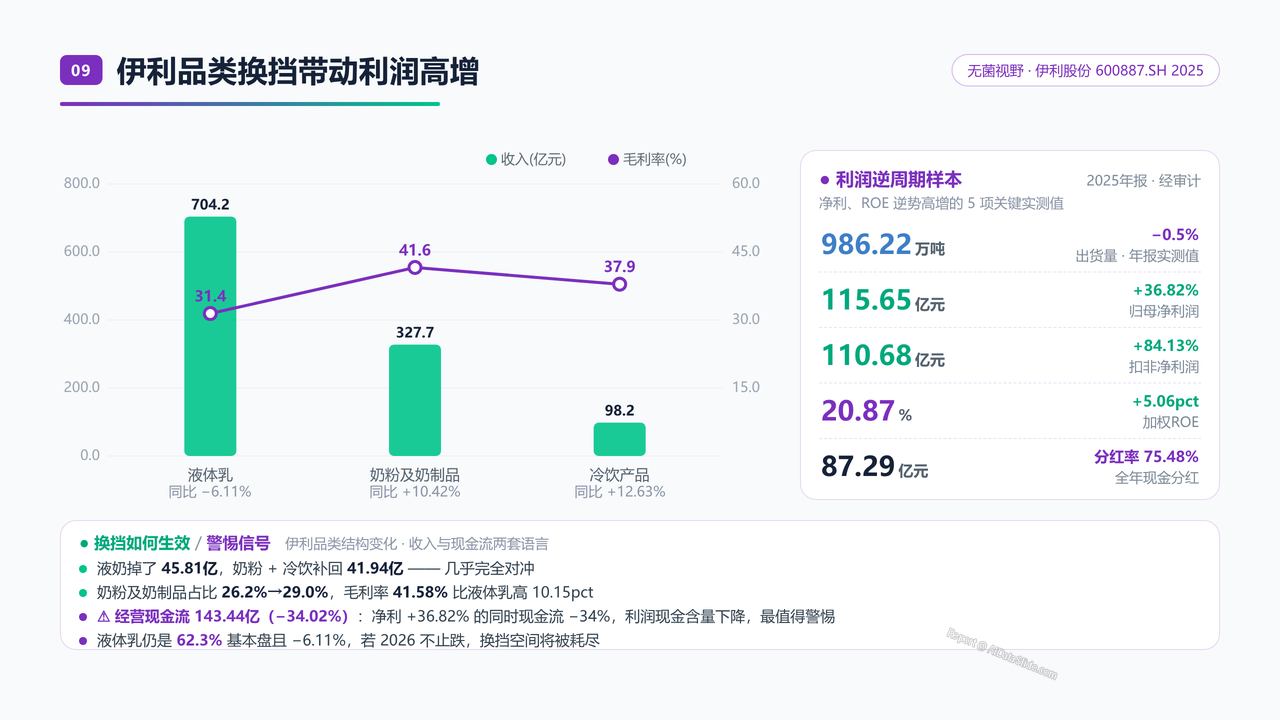1280x720 pixels.
Task: Select the 87.29 亿元 value
Action: (875, 466)
